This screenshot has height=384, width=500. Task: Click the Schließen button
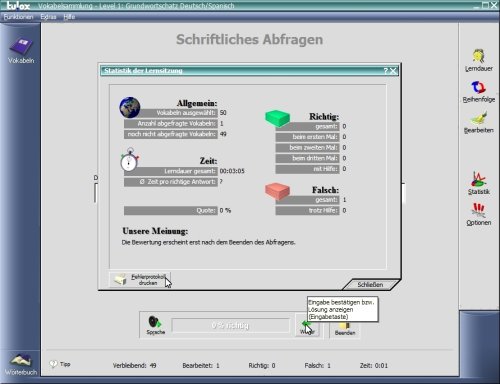(x=370, y=285)
